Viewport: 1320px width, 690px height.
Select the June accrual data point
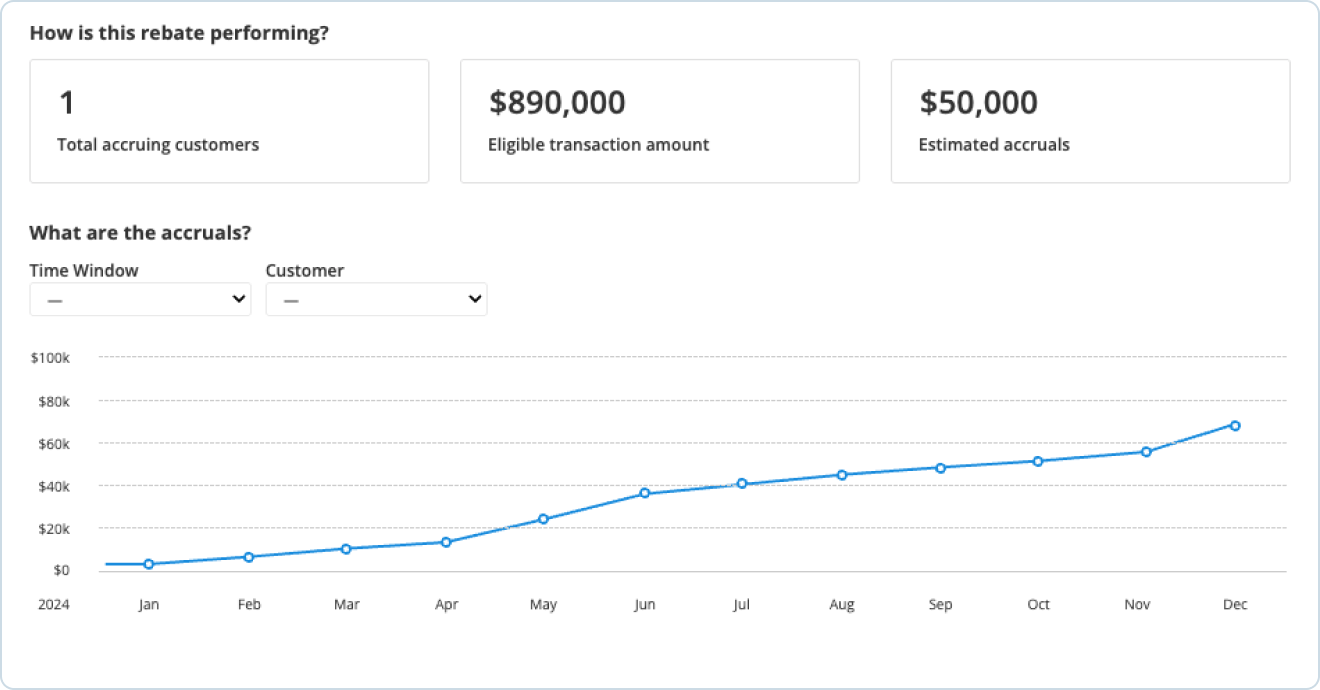pyautogui.click(x=645, y=493)
